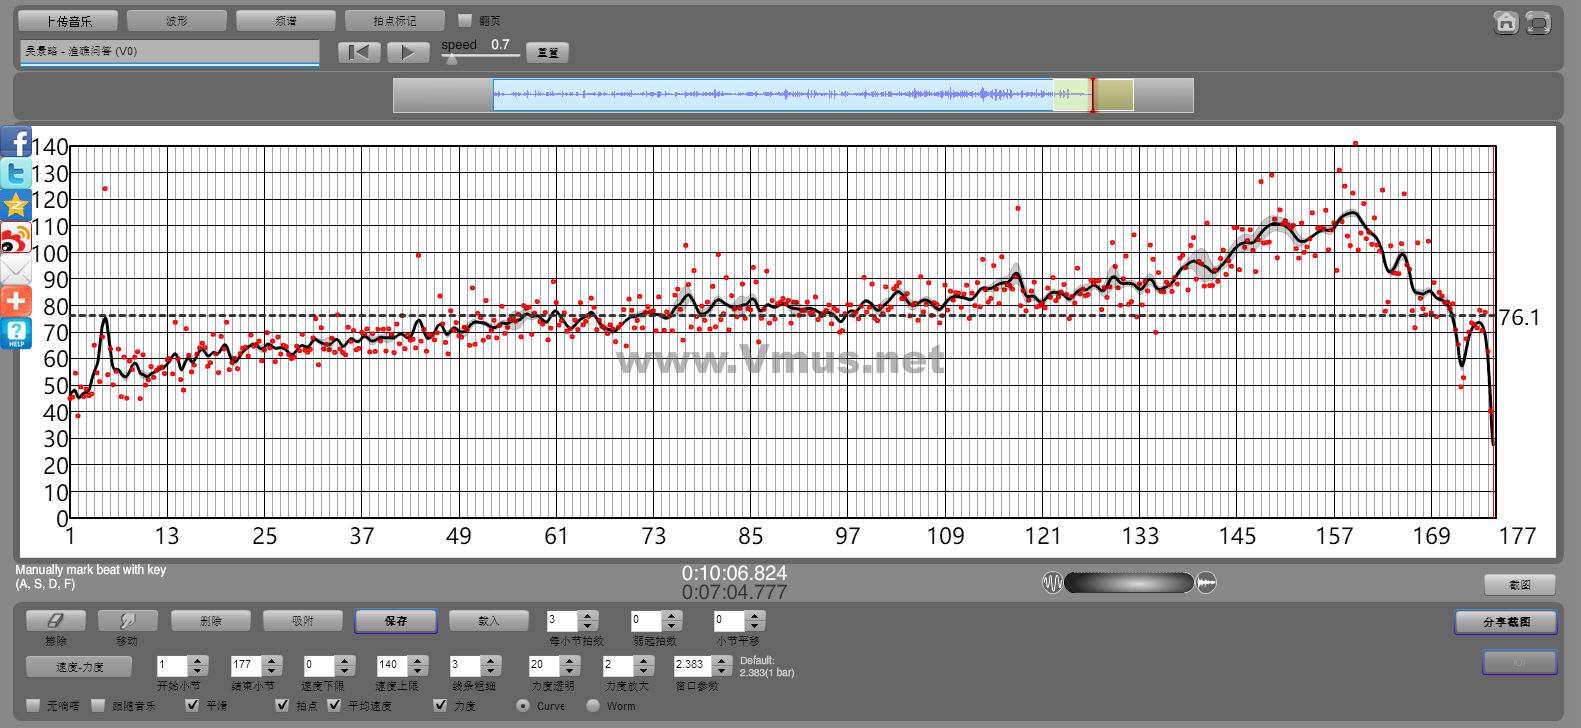
Task: Open the home icon at top right
Action: click(1505, 23)
